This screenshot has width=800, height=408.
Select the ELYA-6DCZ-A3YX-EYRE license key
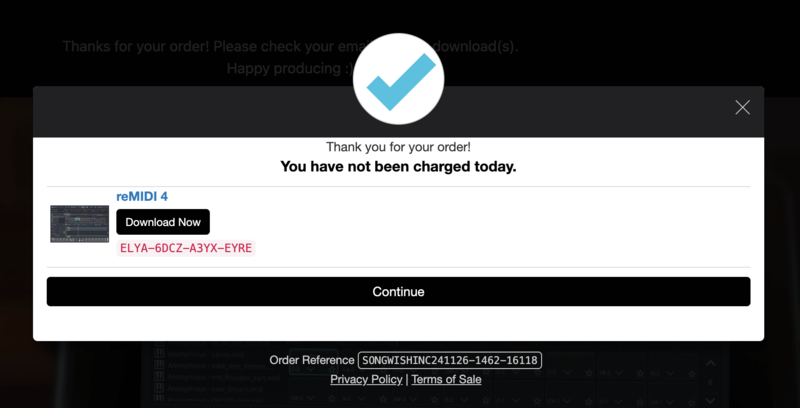(186, 247)
